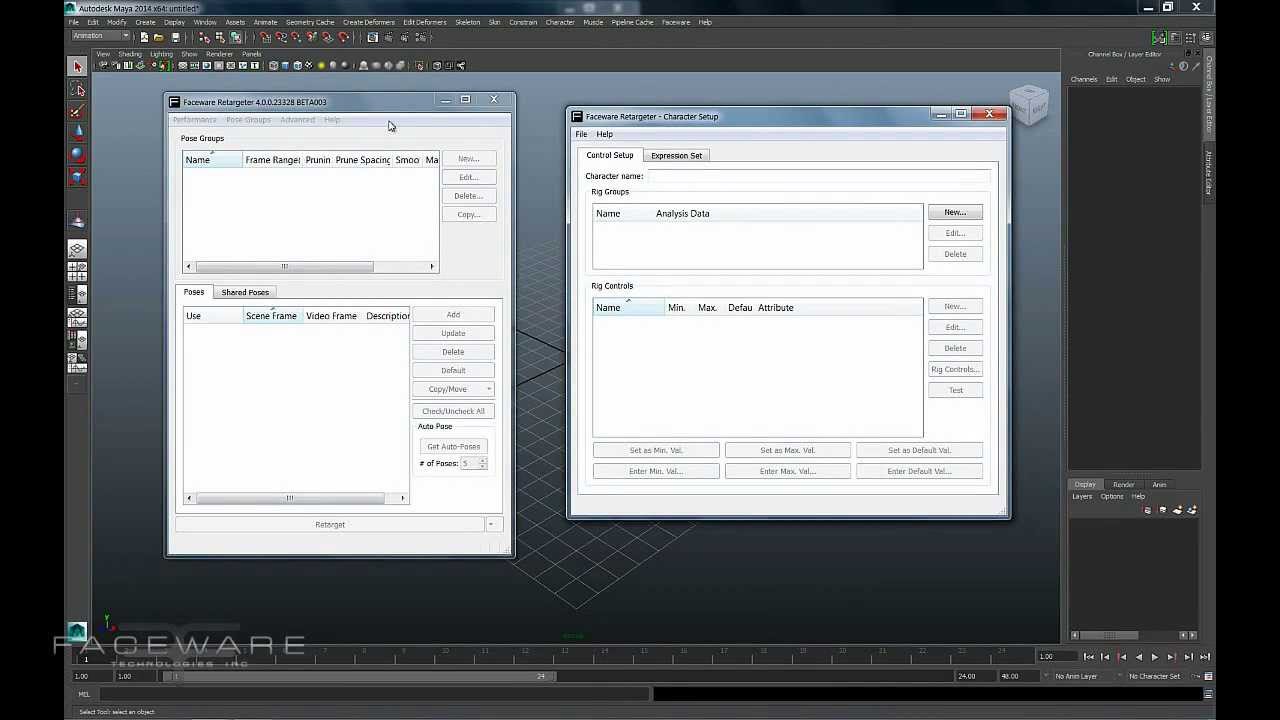
Task: Open the Channels menu in Channel Box
Action: (x=1084, y=79)
